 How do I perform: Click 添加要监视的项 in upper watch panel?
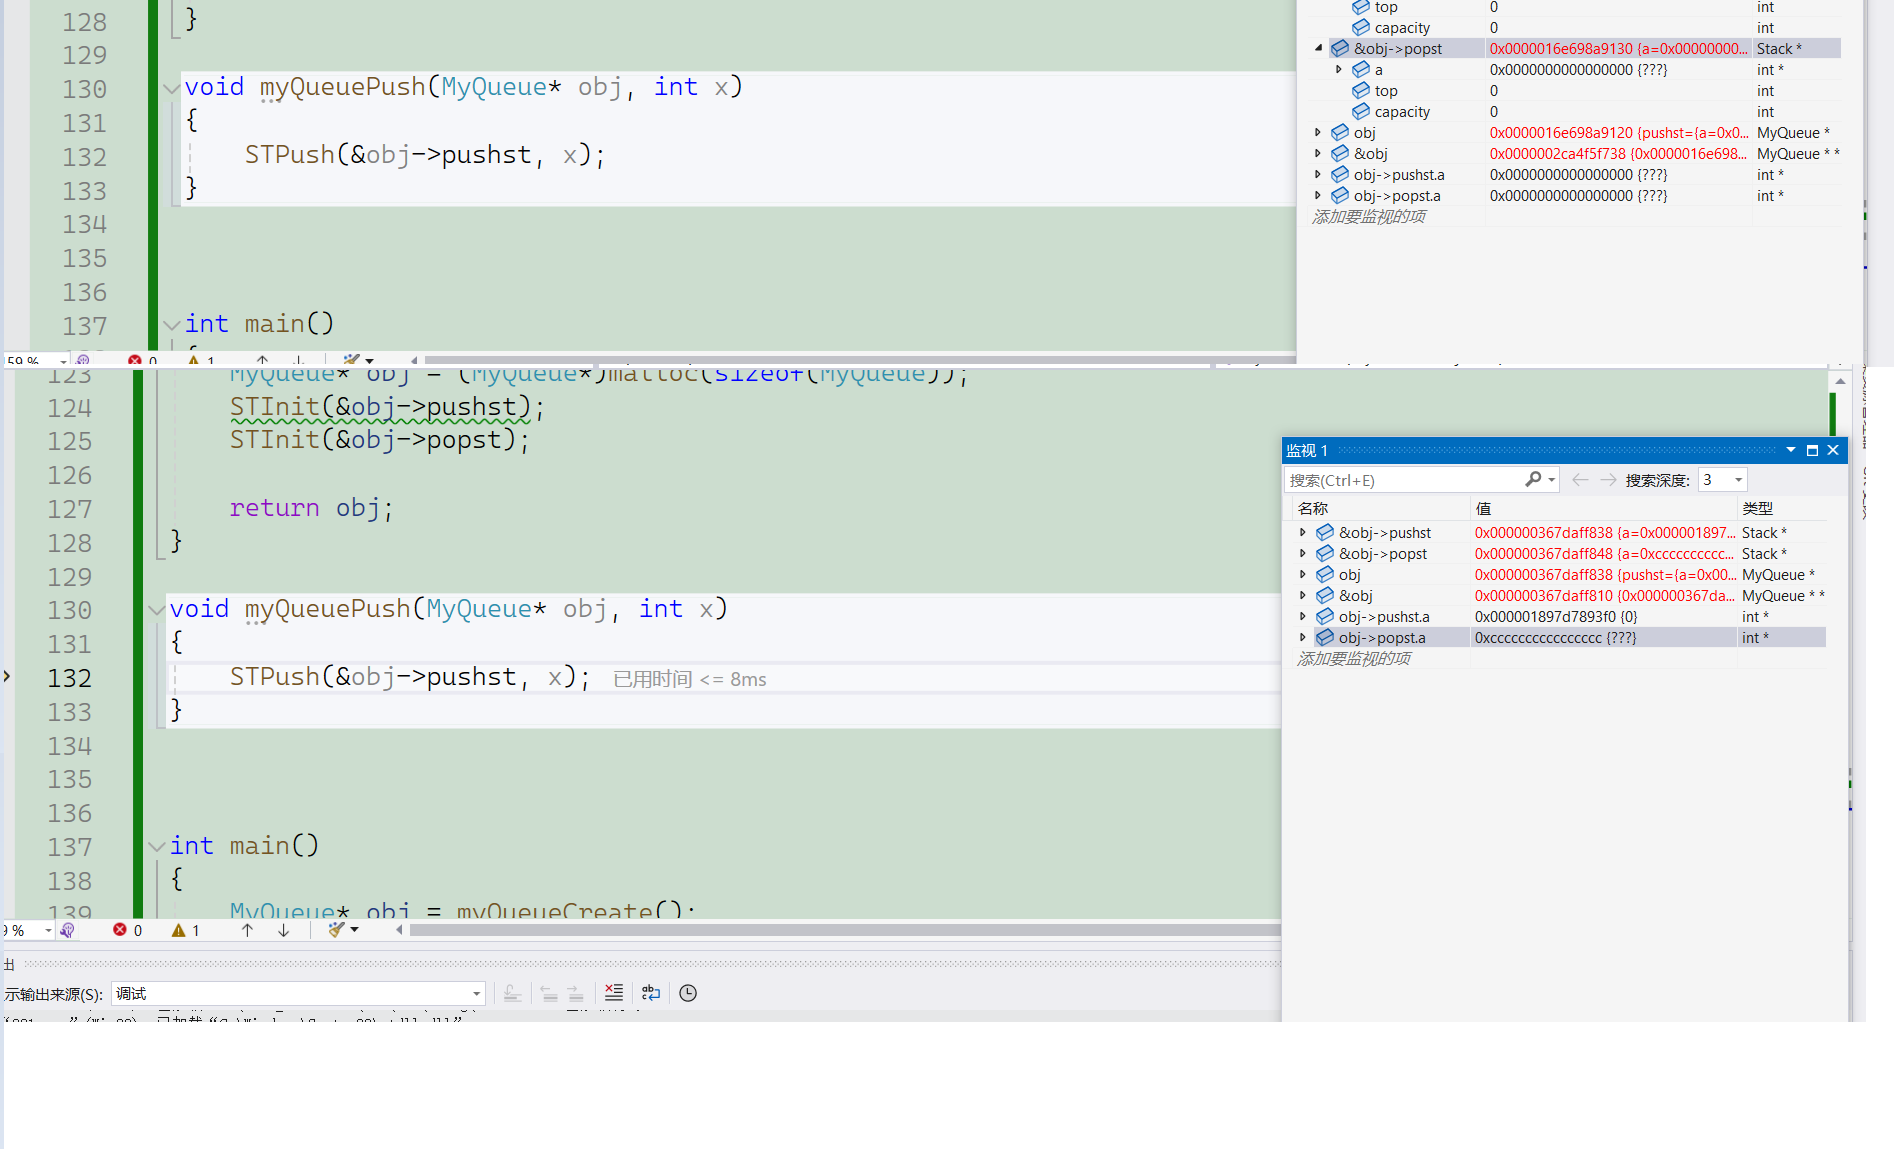(1369, 217)
